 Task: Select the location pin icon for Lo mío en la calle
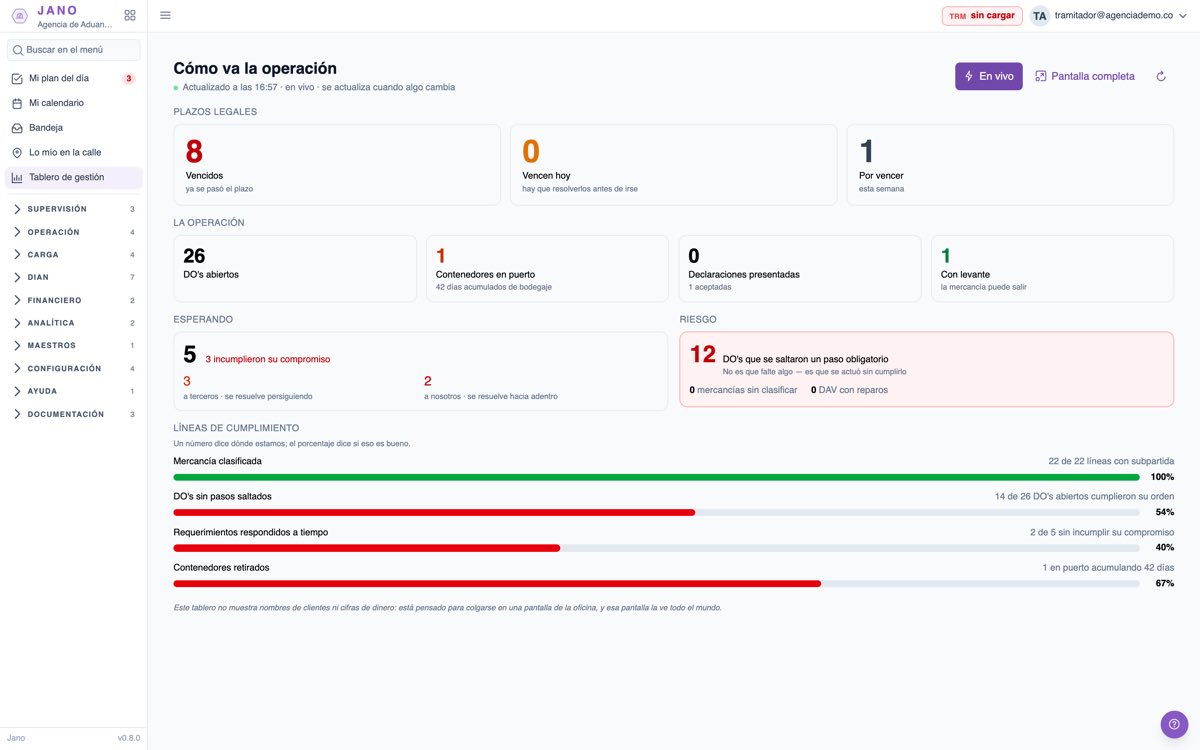[x=17, y=153]
